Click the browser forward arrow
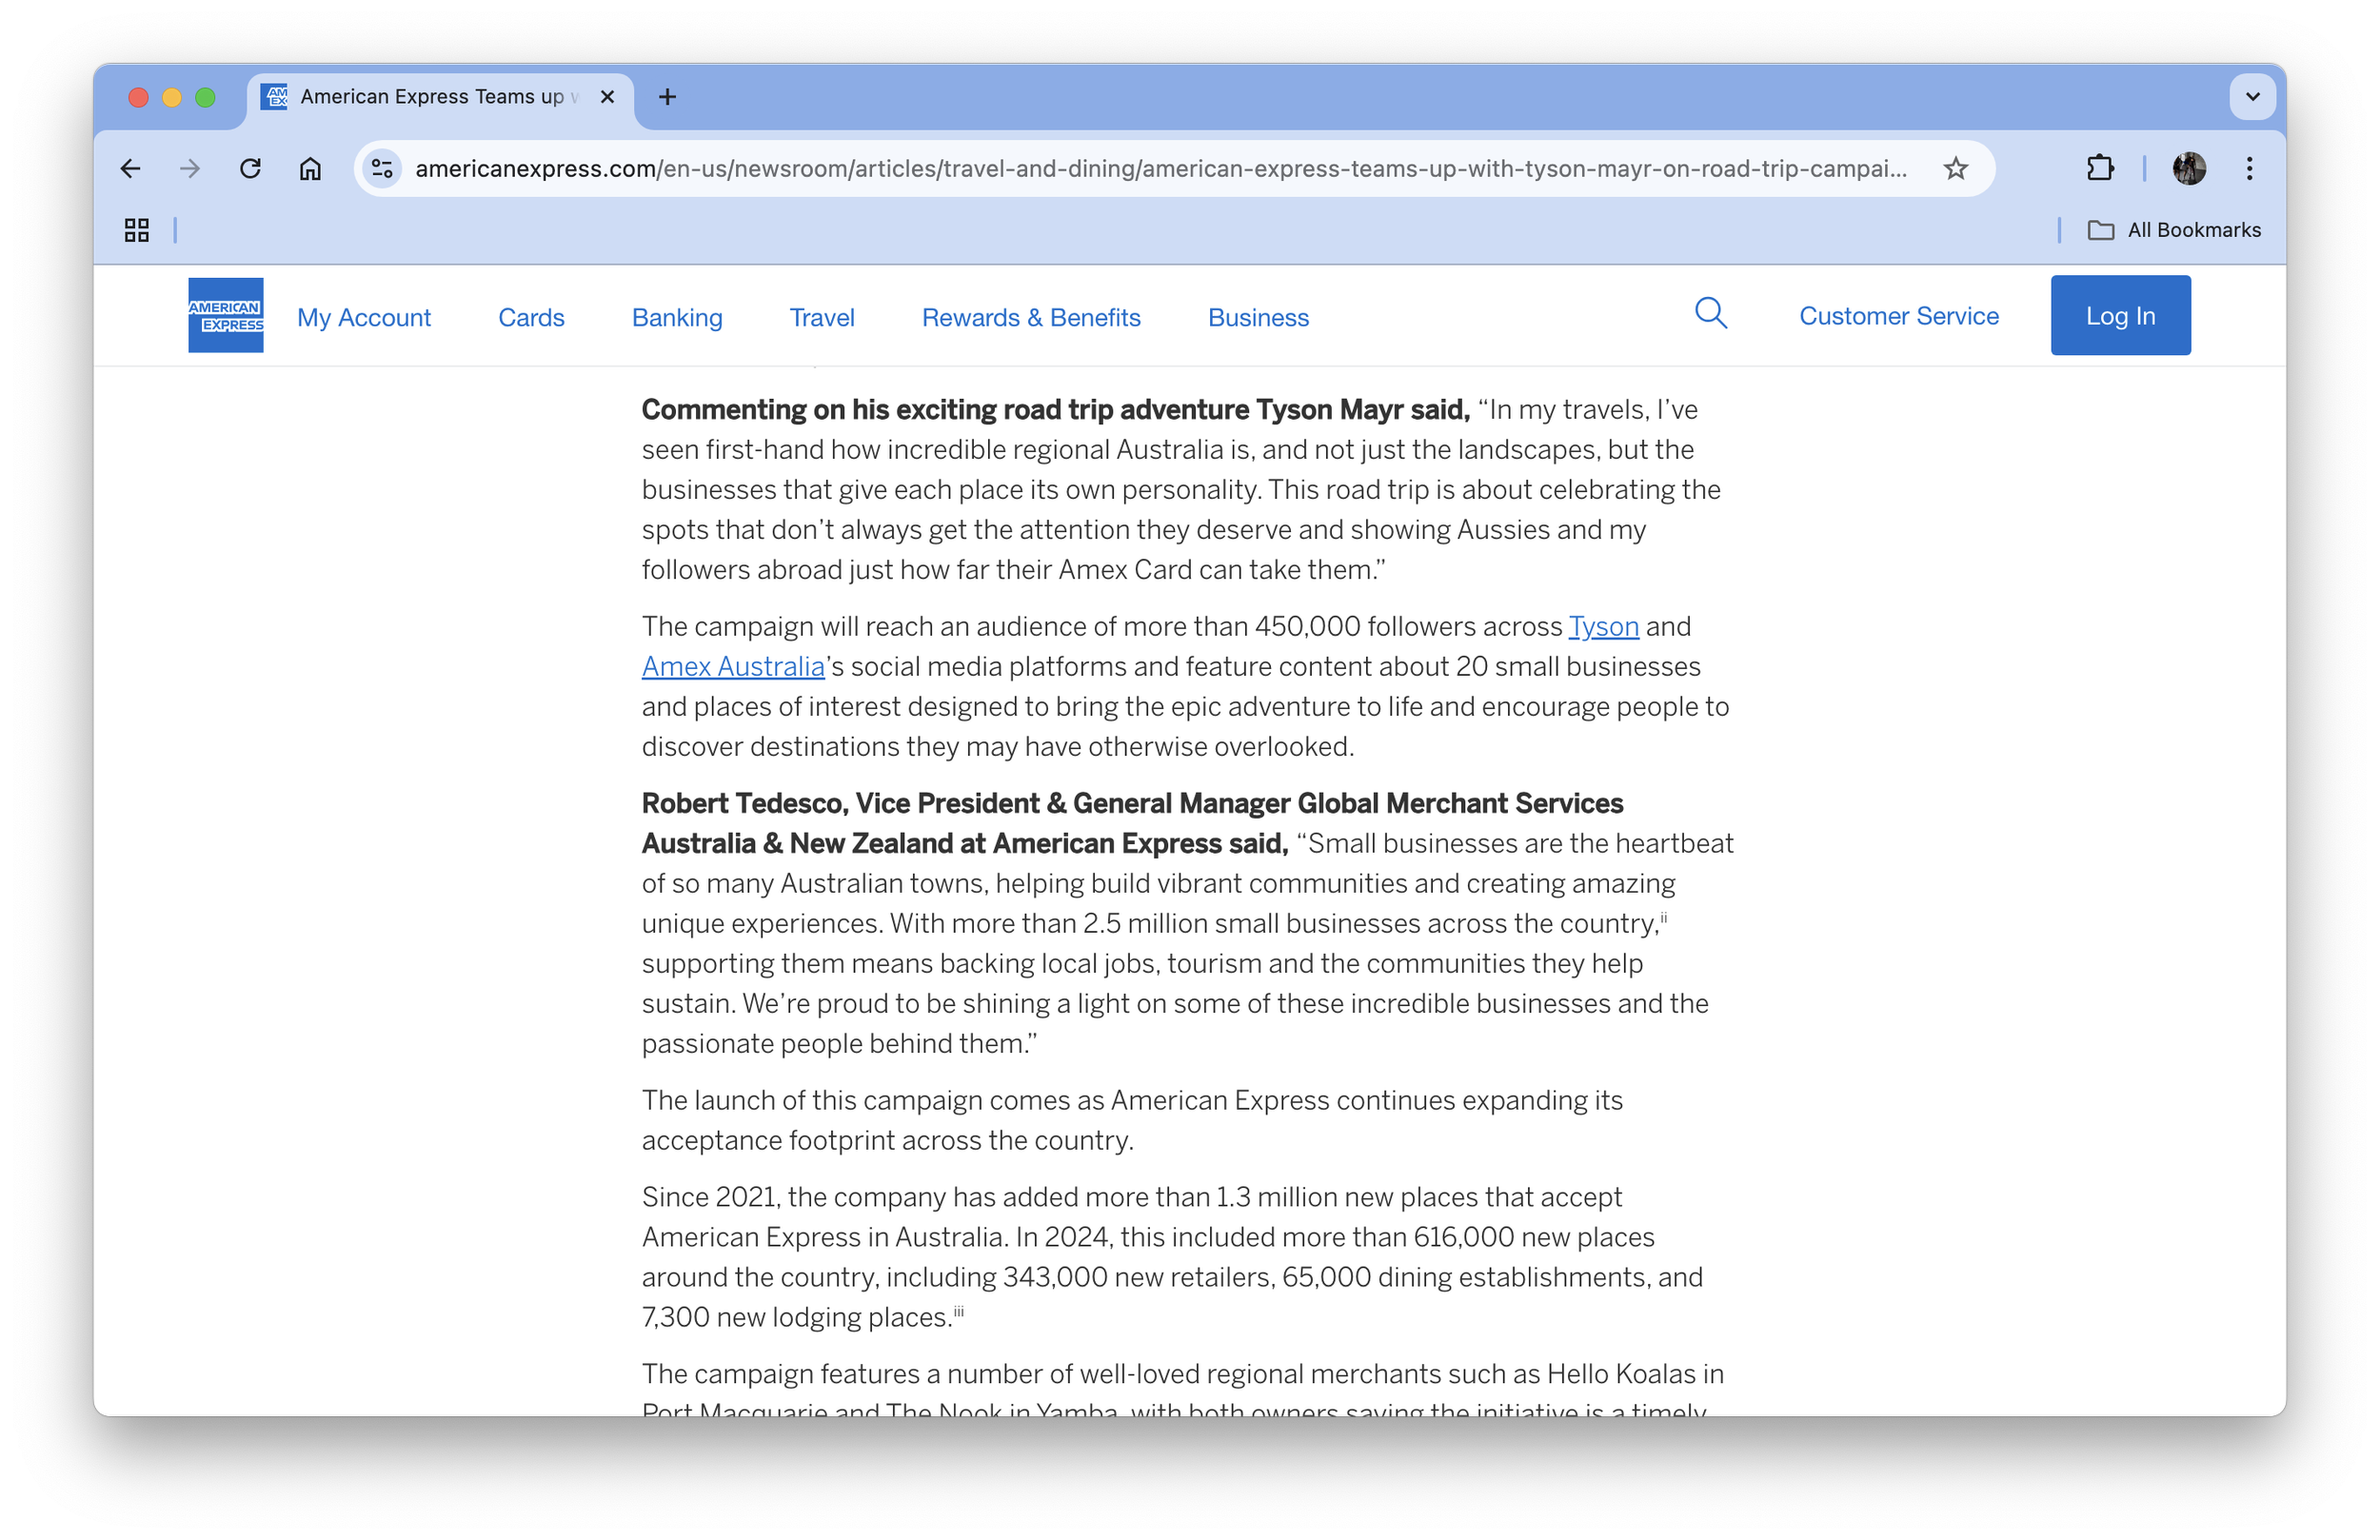2380x1540 pixels. coord(190,168)
